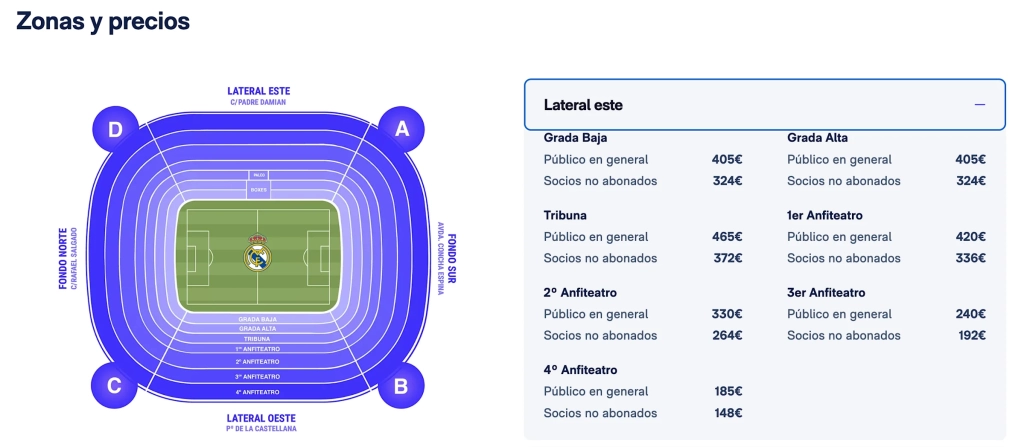
Task: Click the Palco box on stadium map
Action: pyautogui.click(x=258, y=175)
